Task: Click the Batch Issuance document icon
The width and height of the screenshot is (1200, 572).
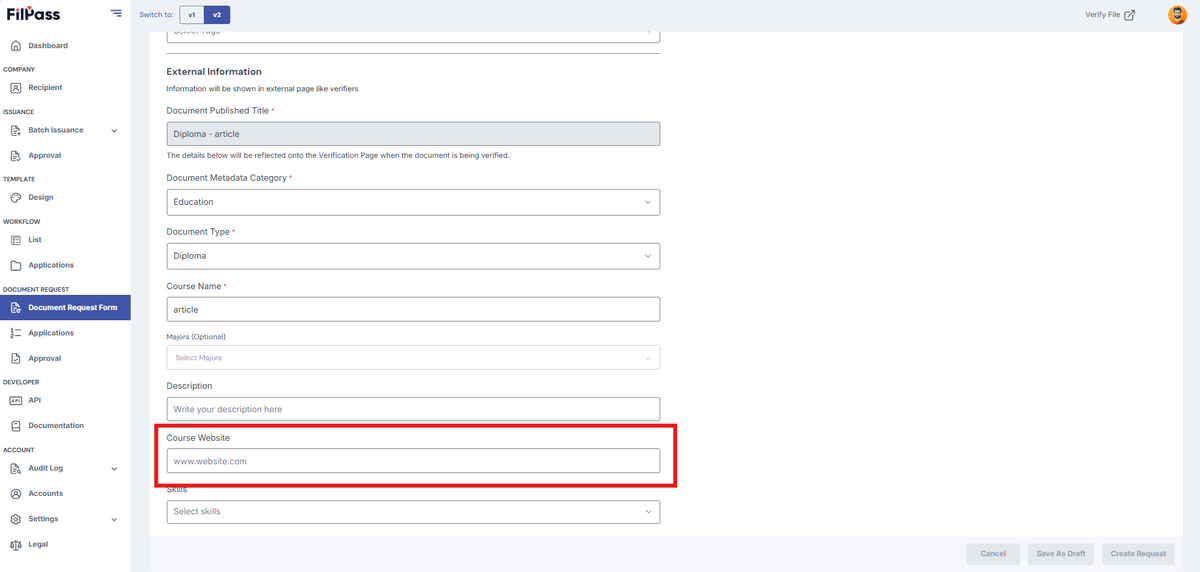Action: pos(16,130)
